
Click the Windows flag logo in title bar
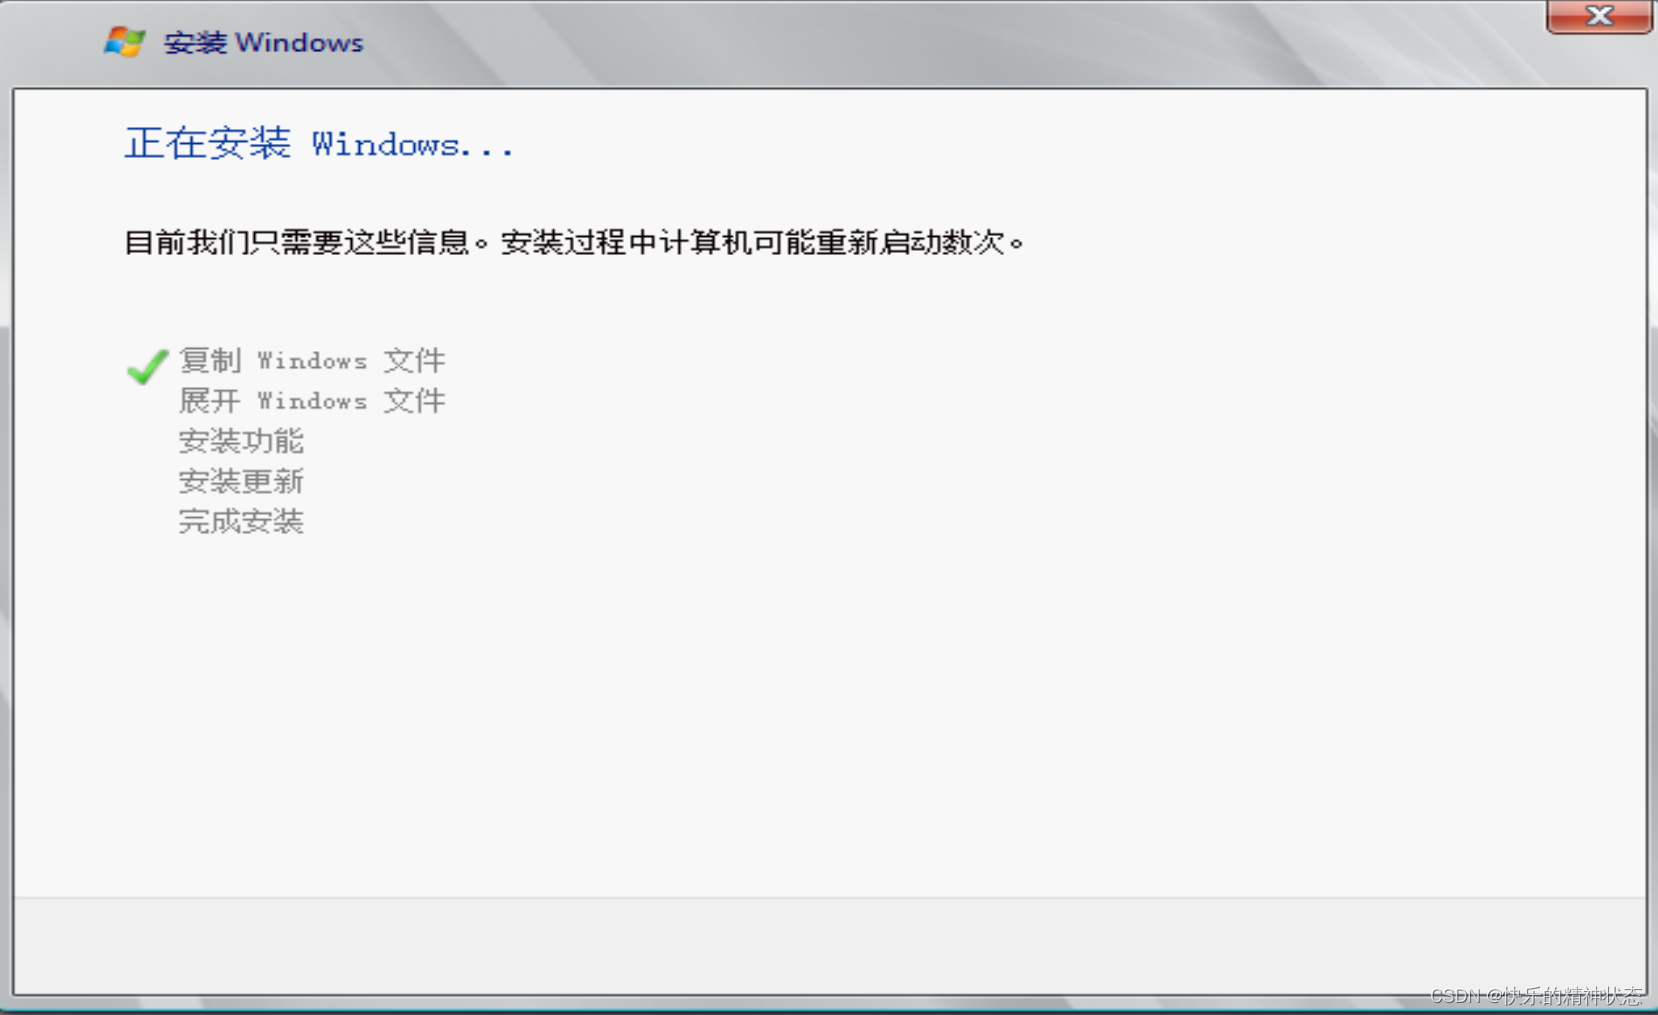point(125,42)
